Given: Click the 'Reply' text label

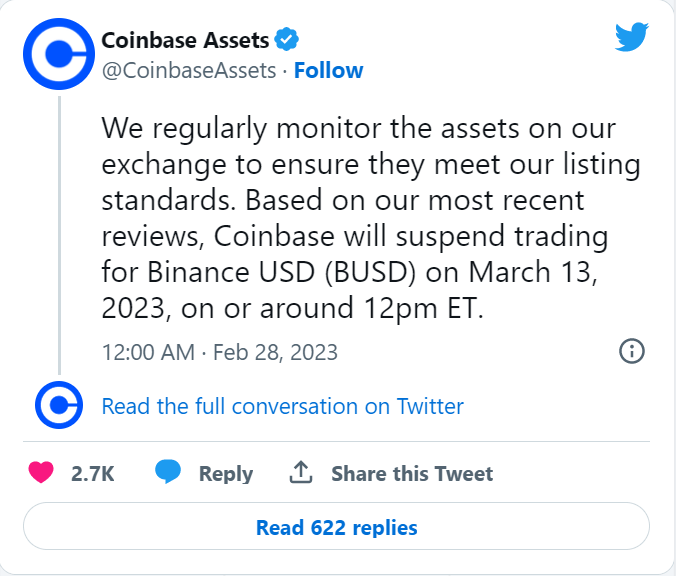Looking at the screenshot, I should (226, 473).
